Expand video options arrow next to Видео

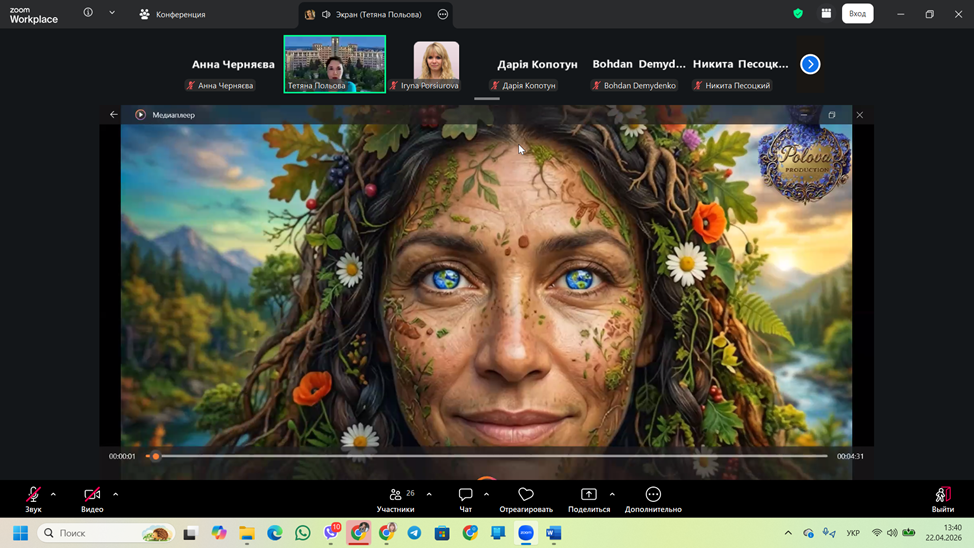click(116, 495)
